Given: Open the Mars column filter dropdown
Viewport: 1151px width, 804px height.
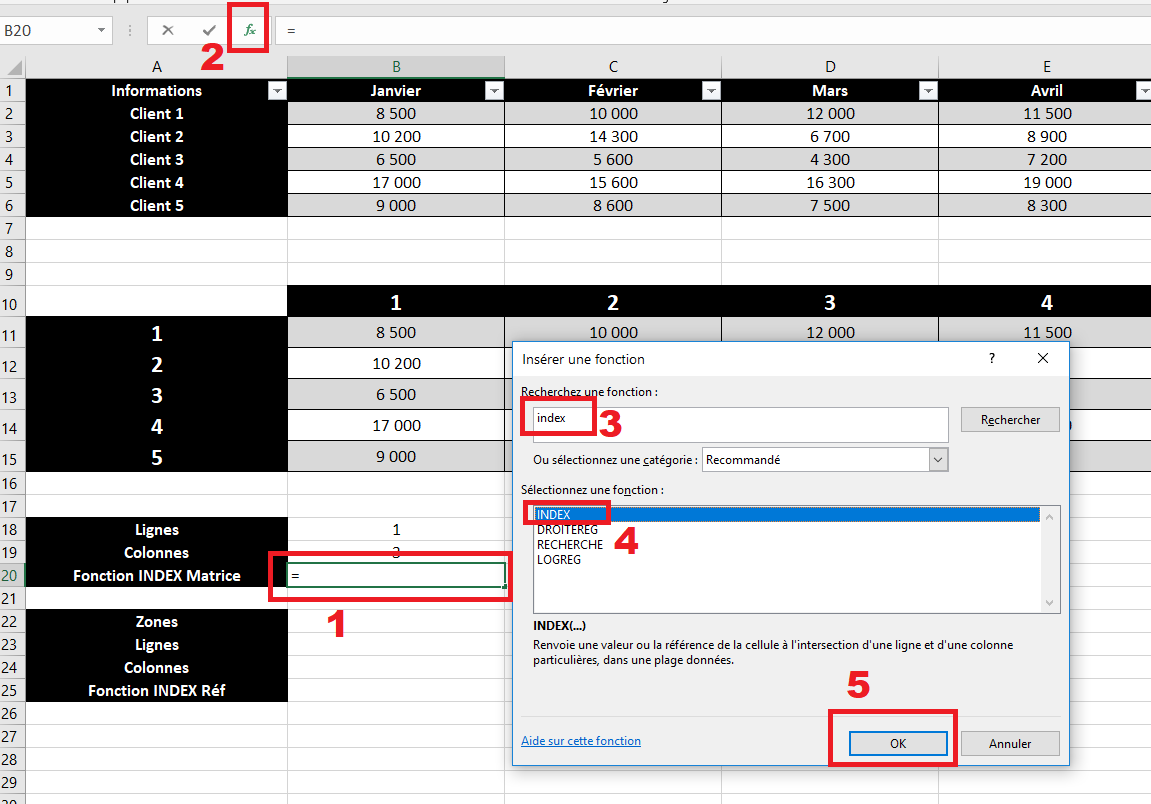Looking at the screenshot, I should (x=928, y=91).
